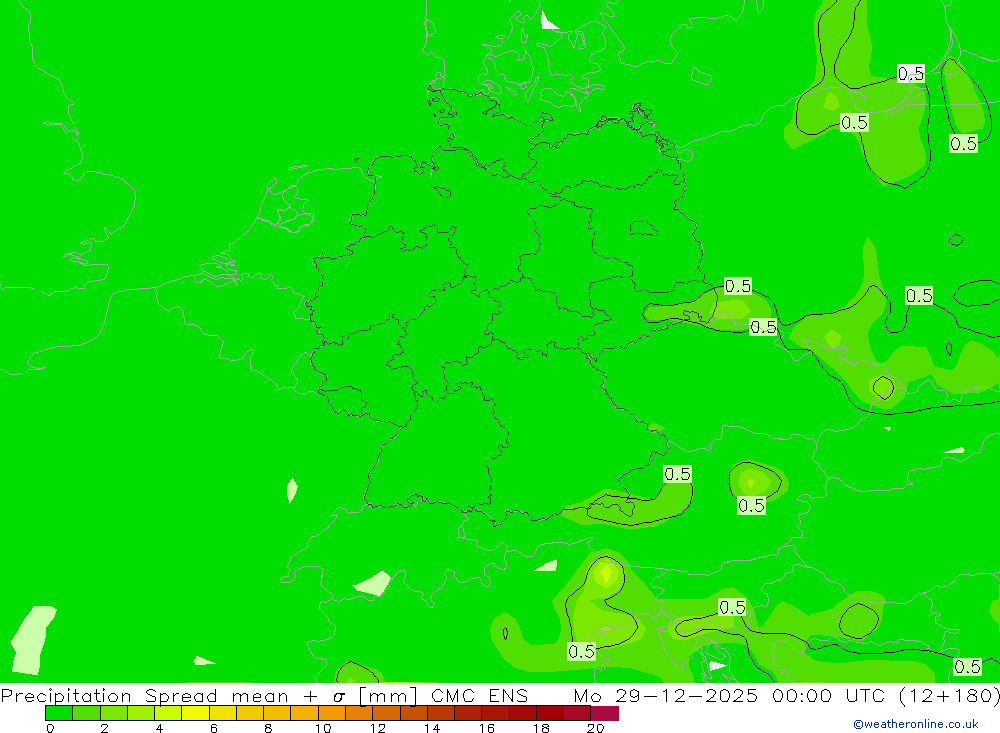Click the 'Precipitation' title word
Image resolution: width=1000 pixels, height=733 pixels.
coord(66,695)
